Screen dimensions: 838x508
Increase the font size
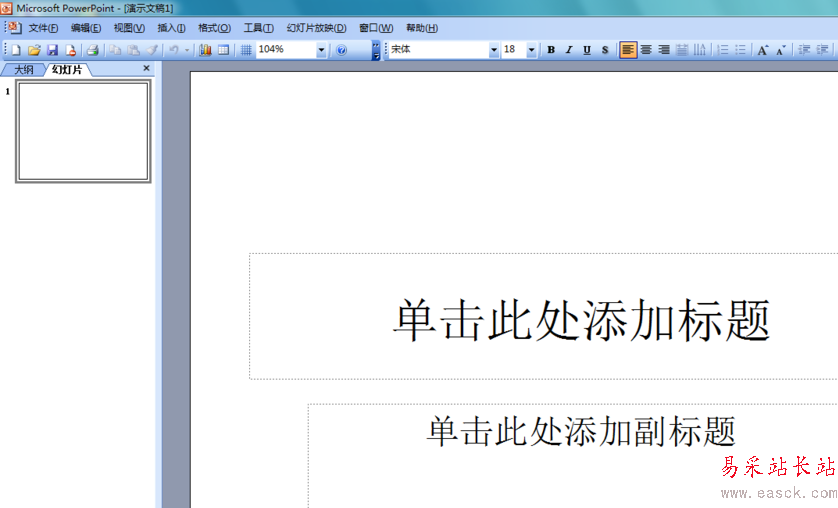point(763,50)
